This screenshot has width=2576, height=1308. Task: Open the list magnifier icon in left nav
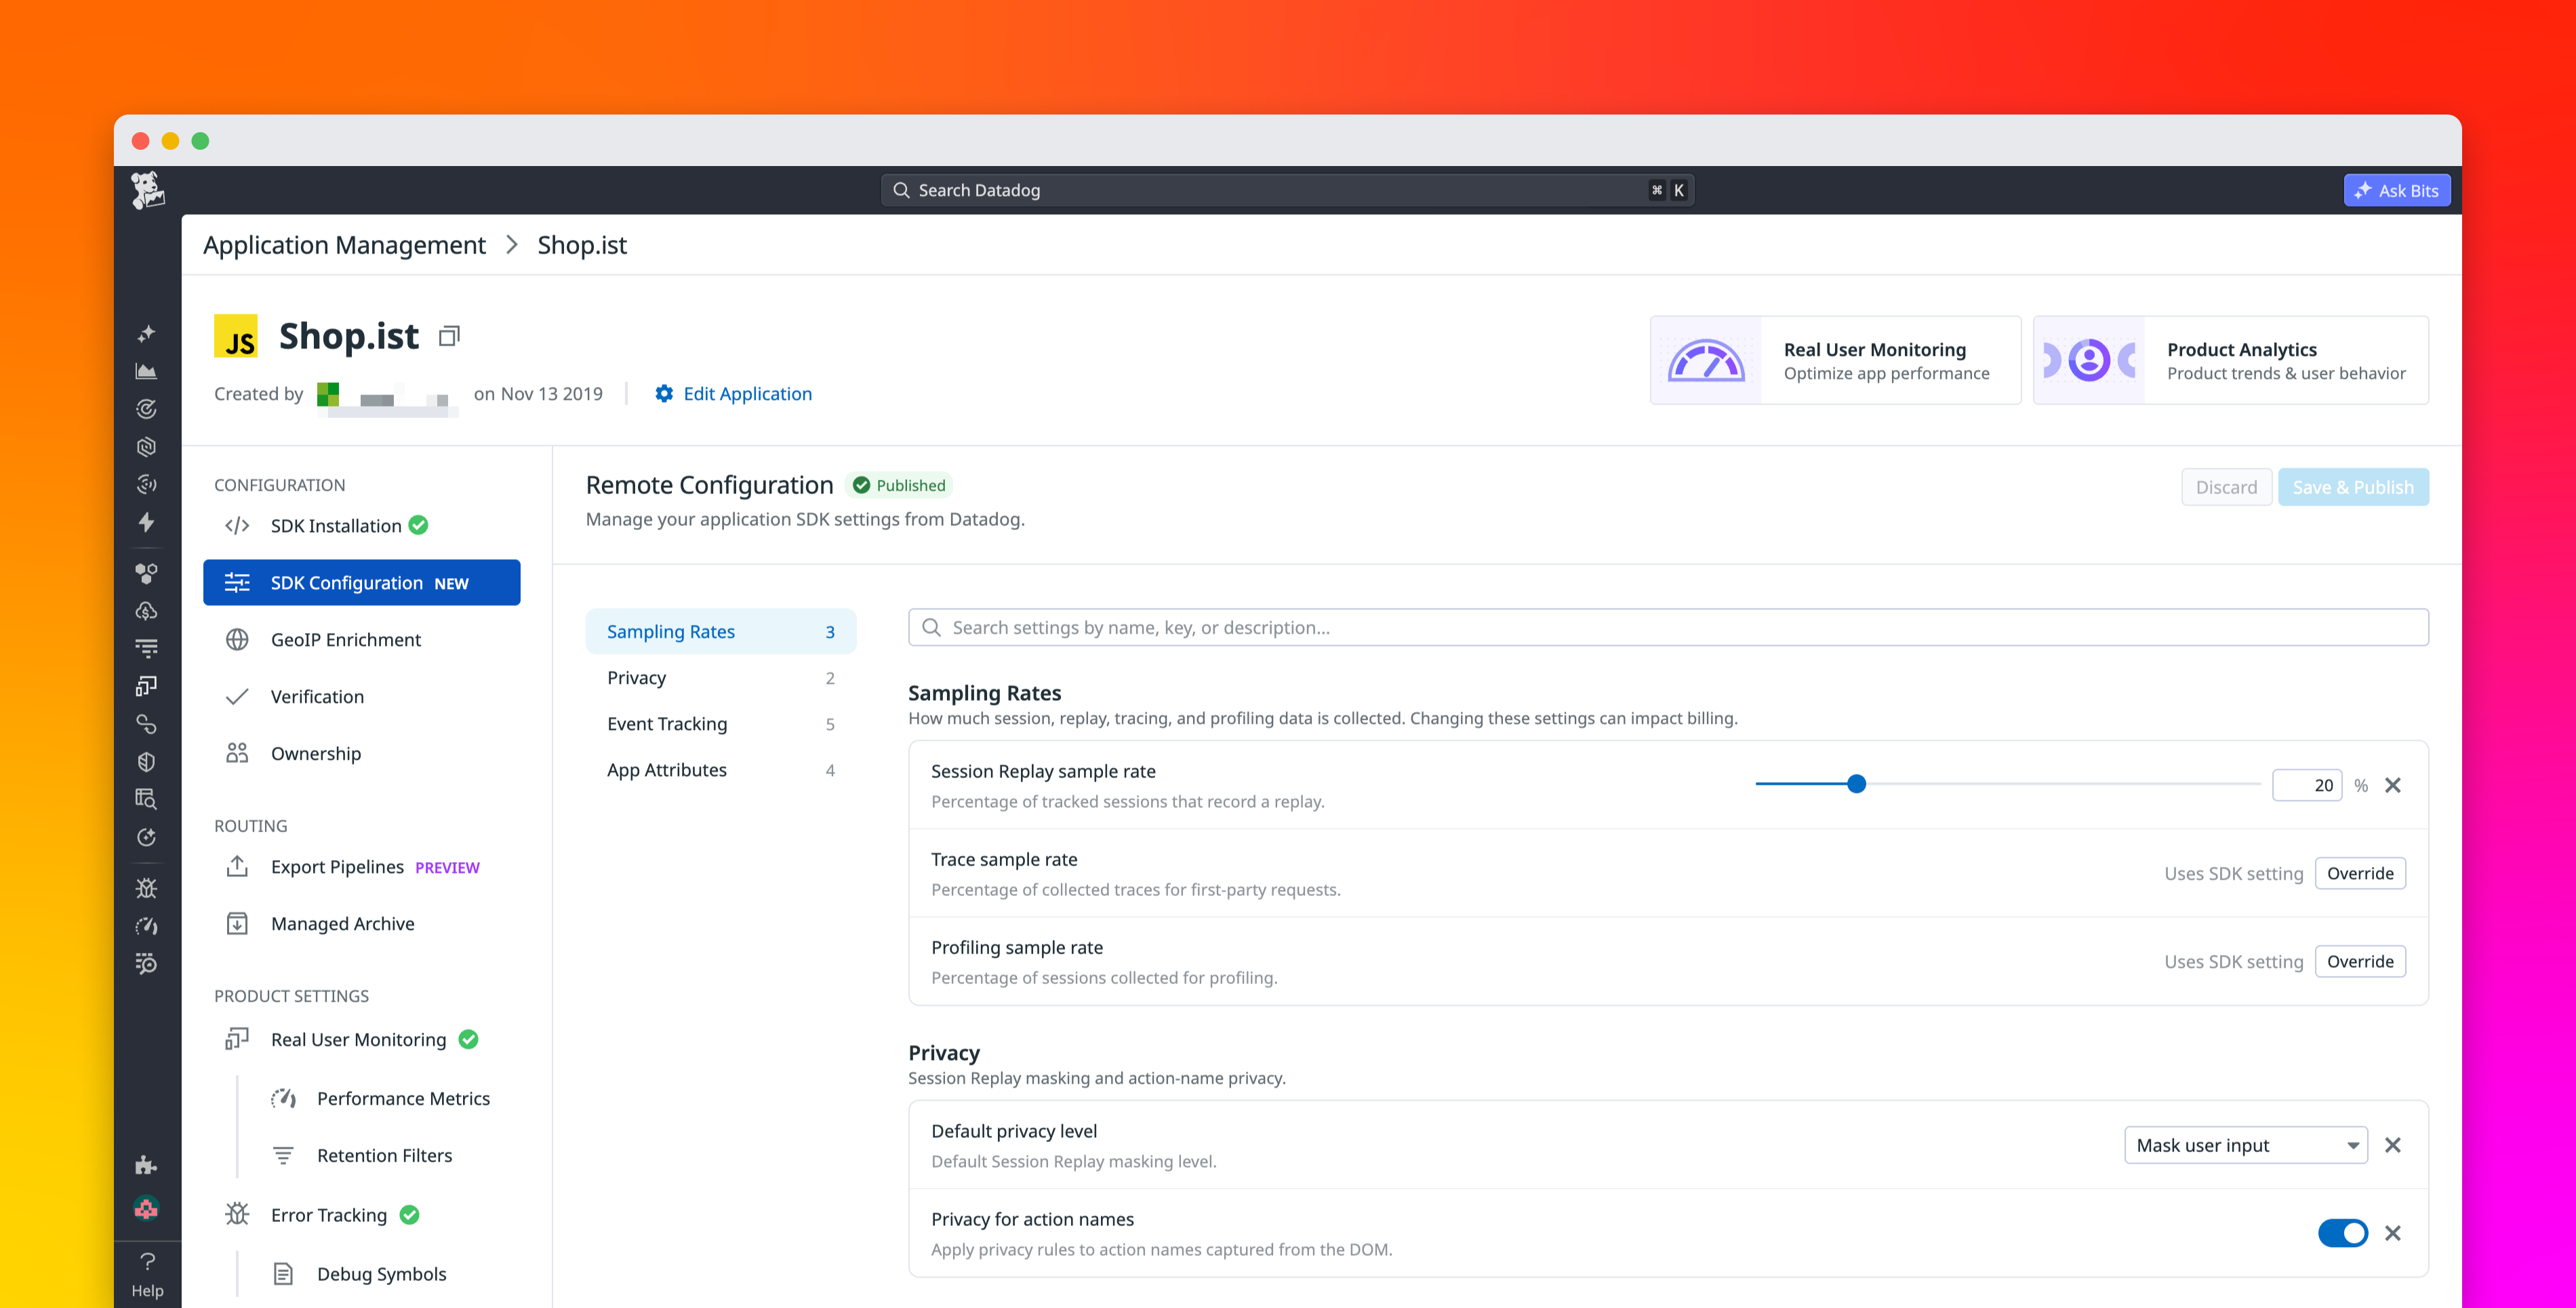click(146, 964)
